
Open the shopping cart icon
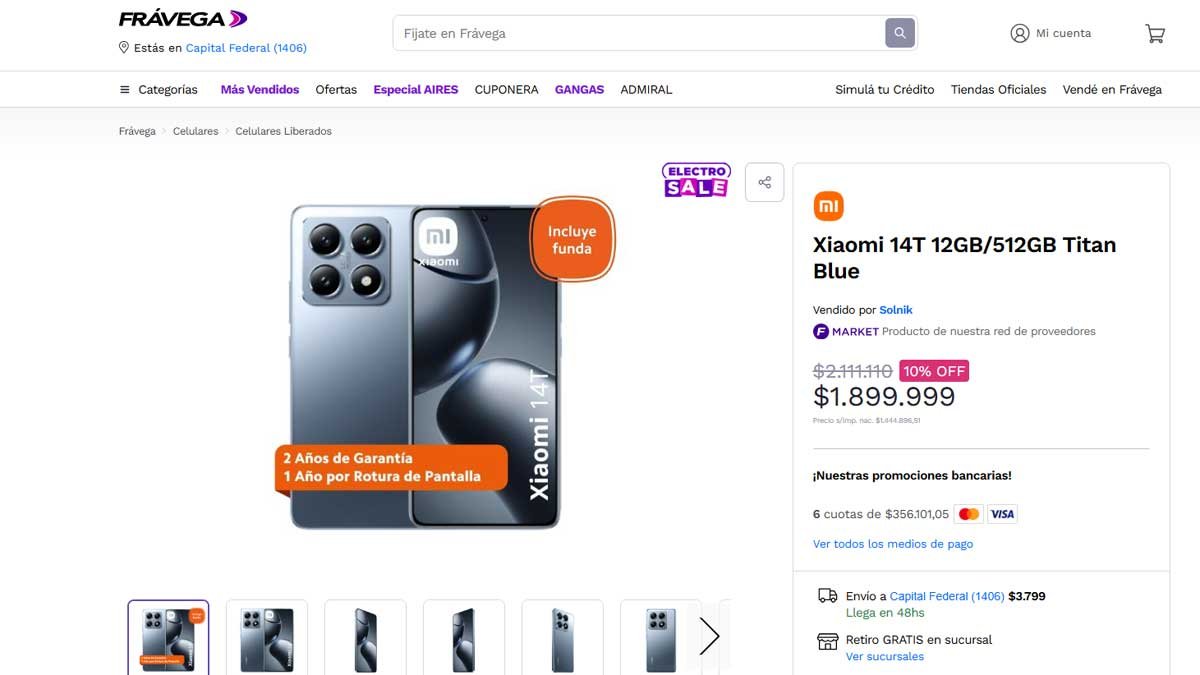1155,33
